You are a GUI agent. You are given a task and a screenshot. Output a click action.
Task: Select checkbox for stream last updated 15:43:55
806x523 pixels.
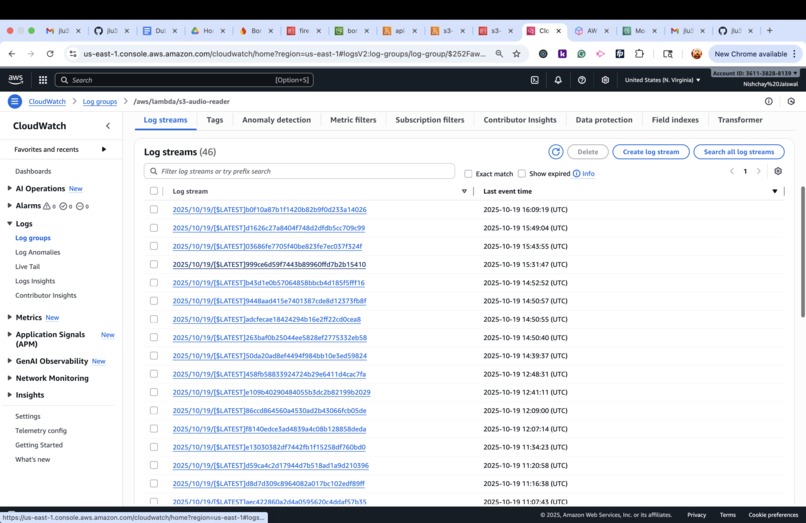[x=154, y=246]
